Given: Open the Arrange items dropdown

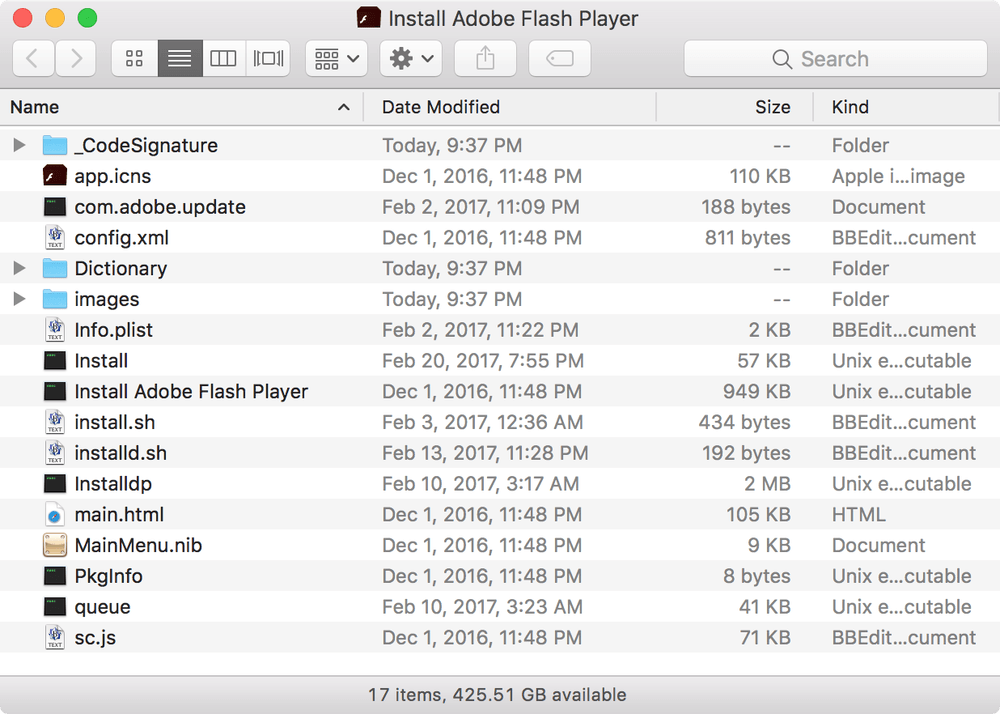Looking at the screenshot, I should (x=336, y=59).
